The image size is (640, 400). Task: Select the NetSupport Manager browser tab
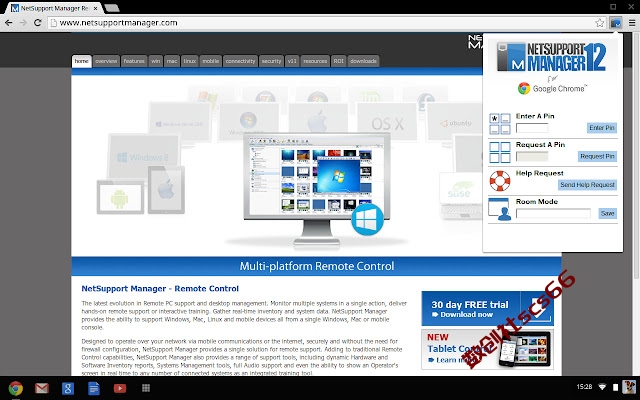tap(55, 8)
